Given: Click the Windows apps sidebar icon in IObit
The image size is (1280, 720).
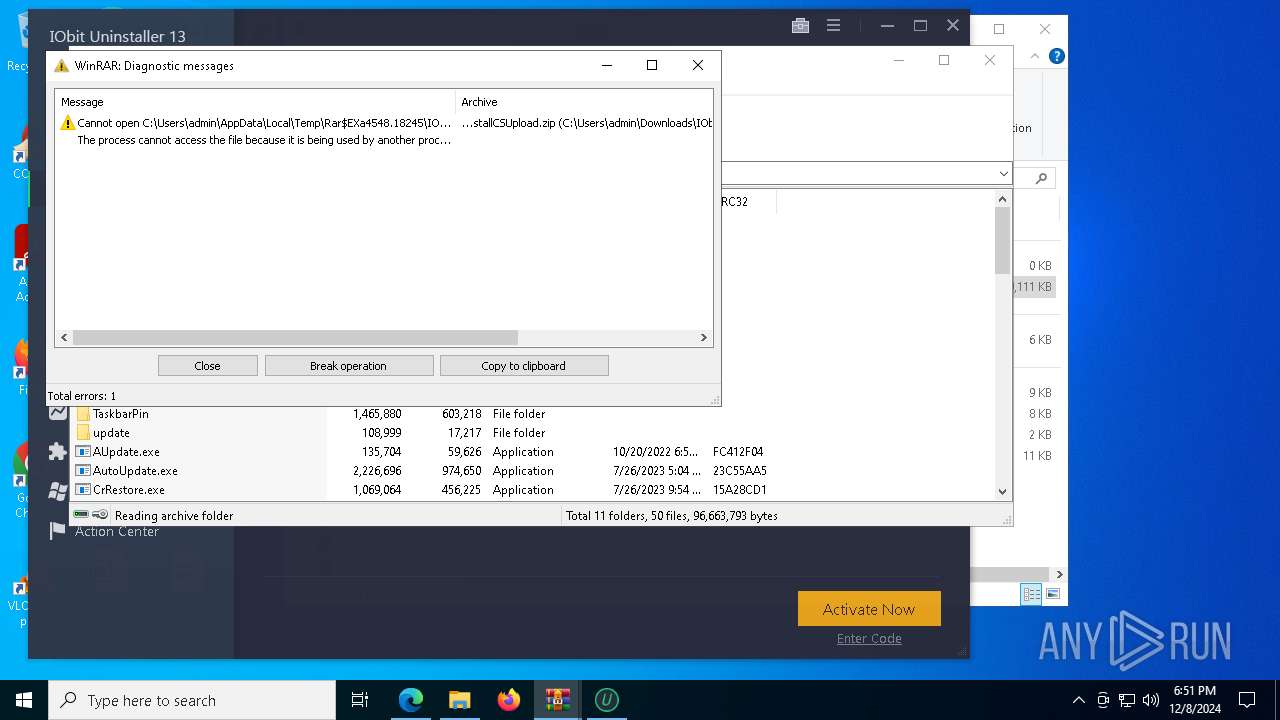Looking at the screenshot, I should [58, 492].
